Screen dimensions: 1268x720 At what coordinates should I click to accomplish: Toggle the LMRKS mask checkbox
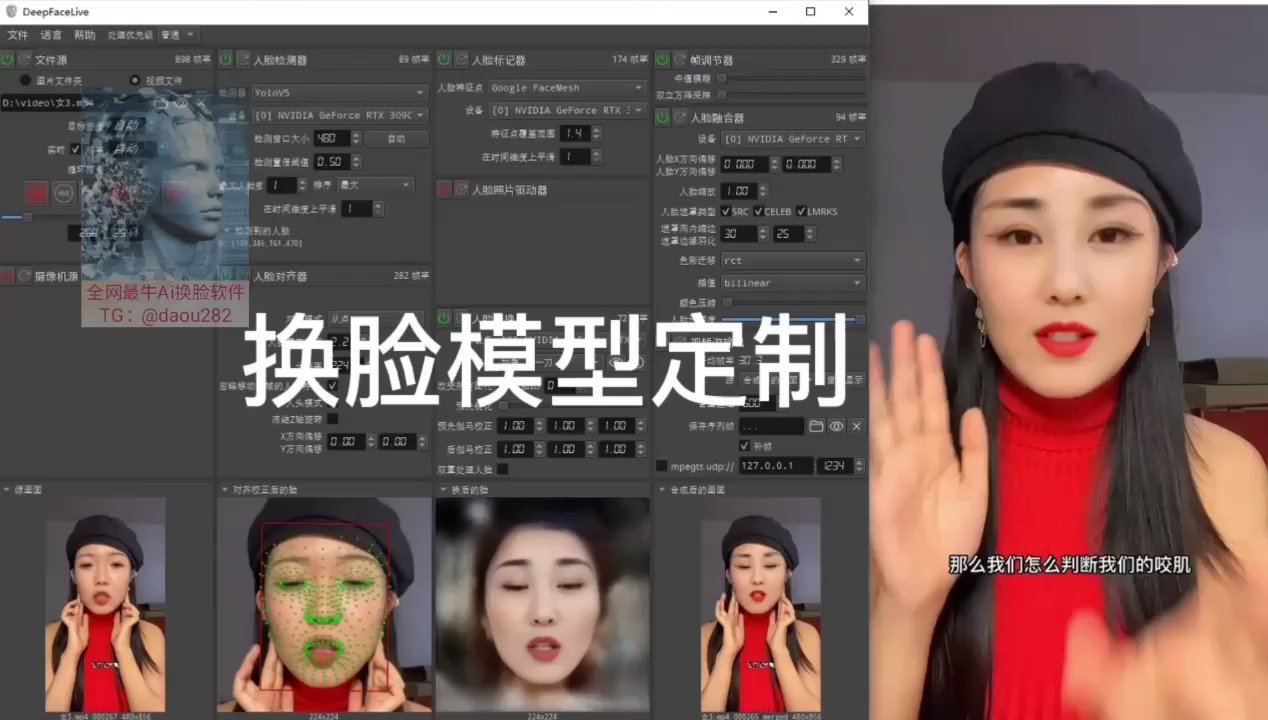801,212
